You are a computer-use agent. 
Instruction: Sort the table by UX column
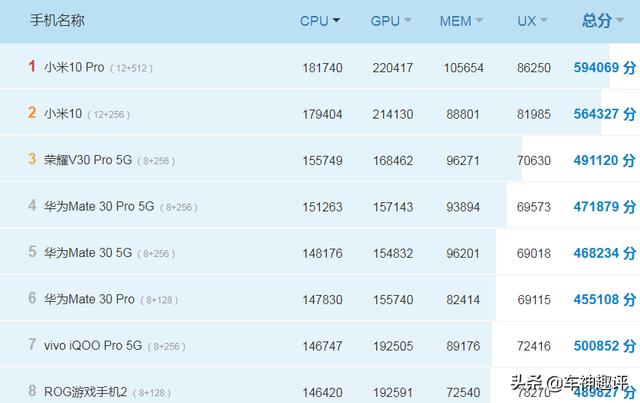[x=532, y=21]
